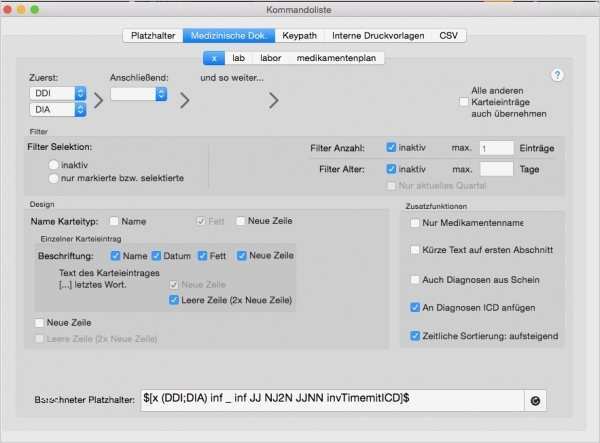
Task: Toggle the greyed Leere Zeile (2x Neue Zeile) checkbox
Action: (39, 339)
